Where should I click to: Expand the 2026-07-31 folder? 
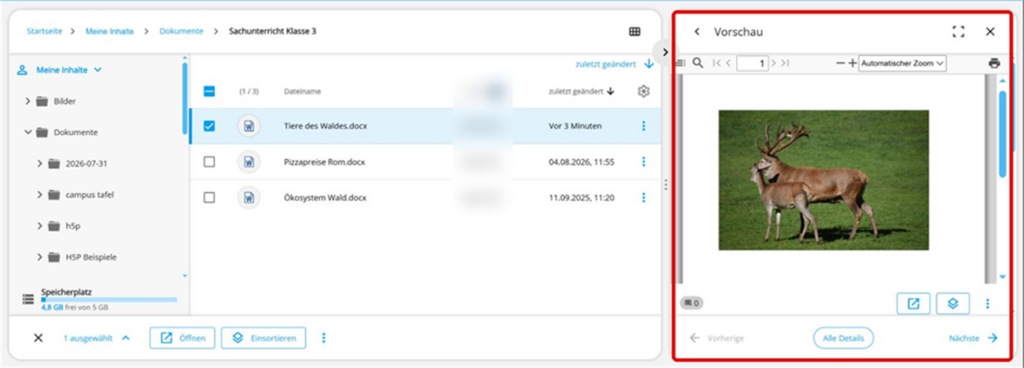coord(40,164)
